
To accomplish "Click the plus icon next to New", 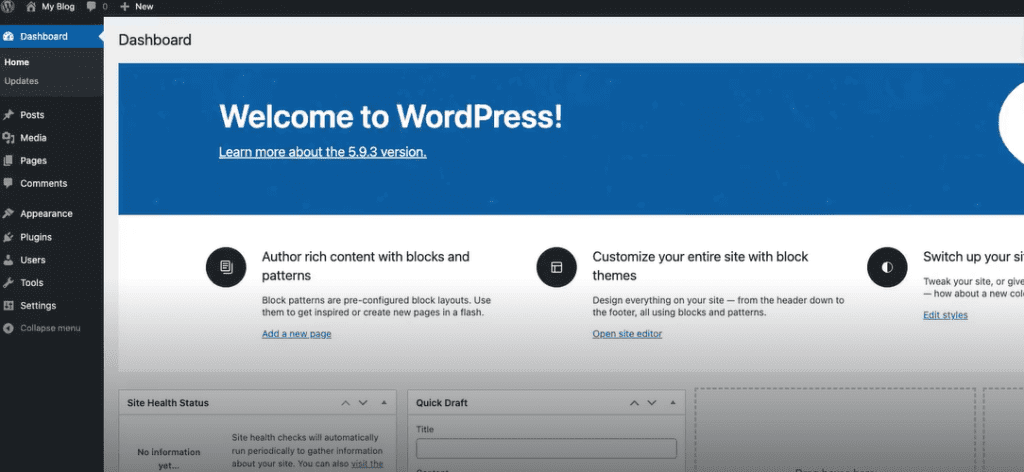I will pyautogui.click(x=125, y=7).
